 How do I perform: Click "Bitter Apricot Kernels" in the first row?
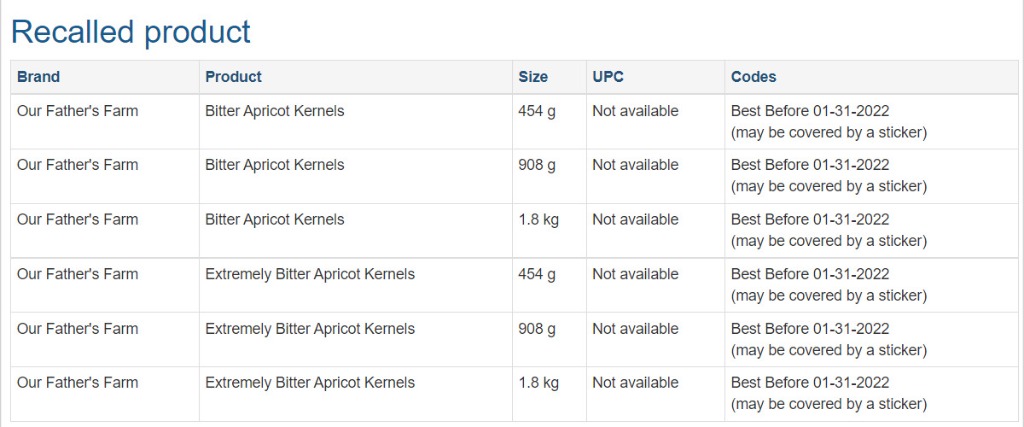(274, 111)
